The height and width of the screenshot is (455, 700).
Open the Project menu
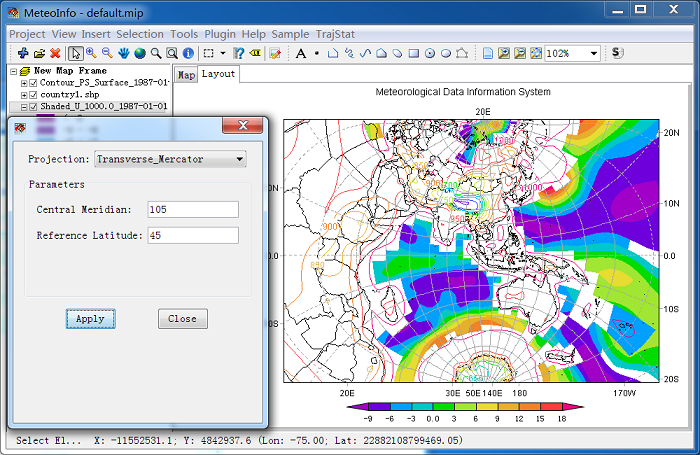click(x=27, y=34)
